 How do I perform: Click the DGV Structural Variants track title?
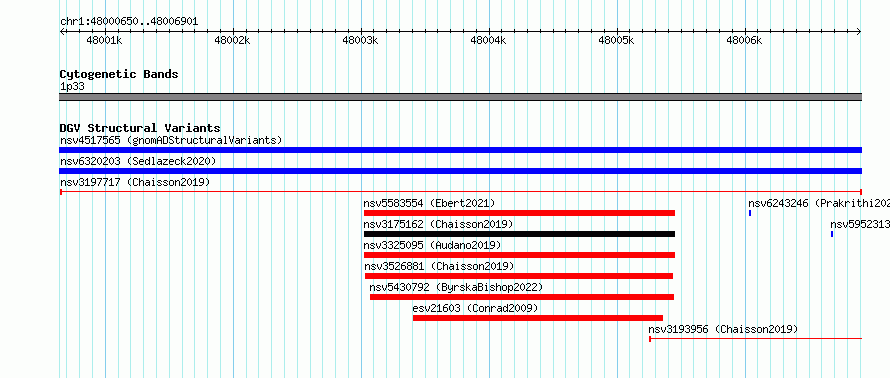[140, 128]
